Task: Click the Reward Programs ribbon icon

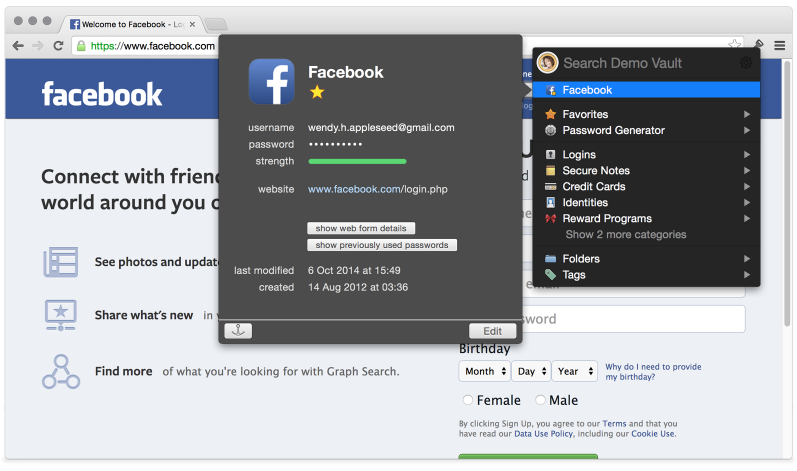Action: pyautogui.click(x=550, y=218)
